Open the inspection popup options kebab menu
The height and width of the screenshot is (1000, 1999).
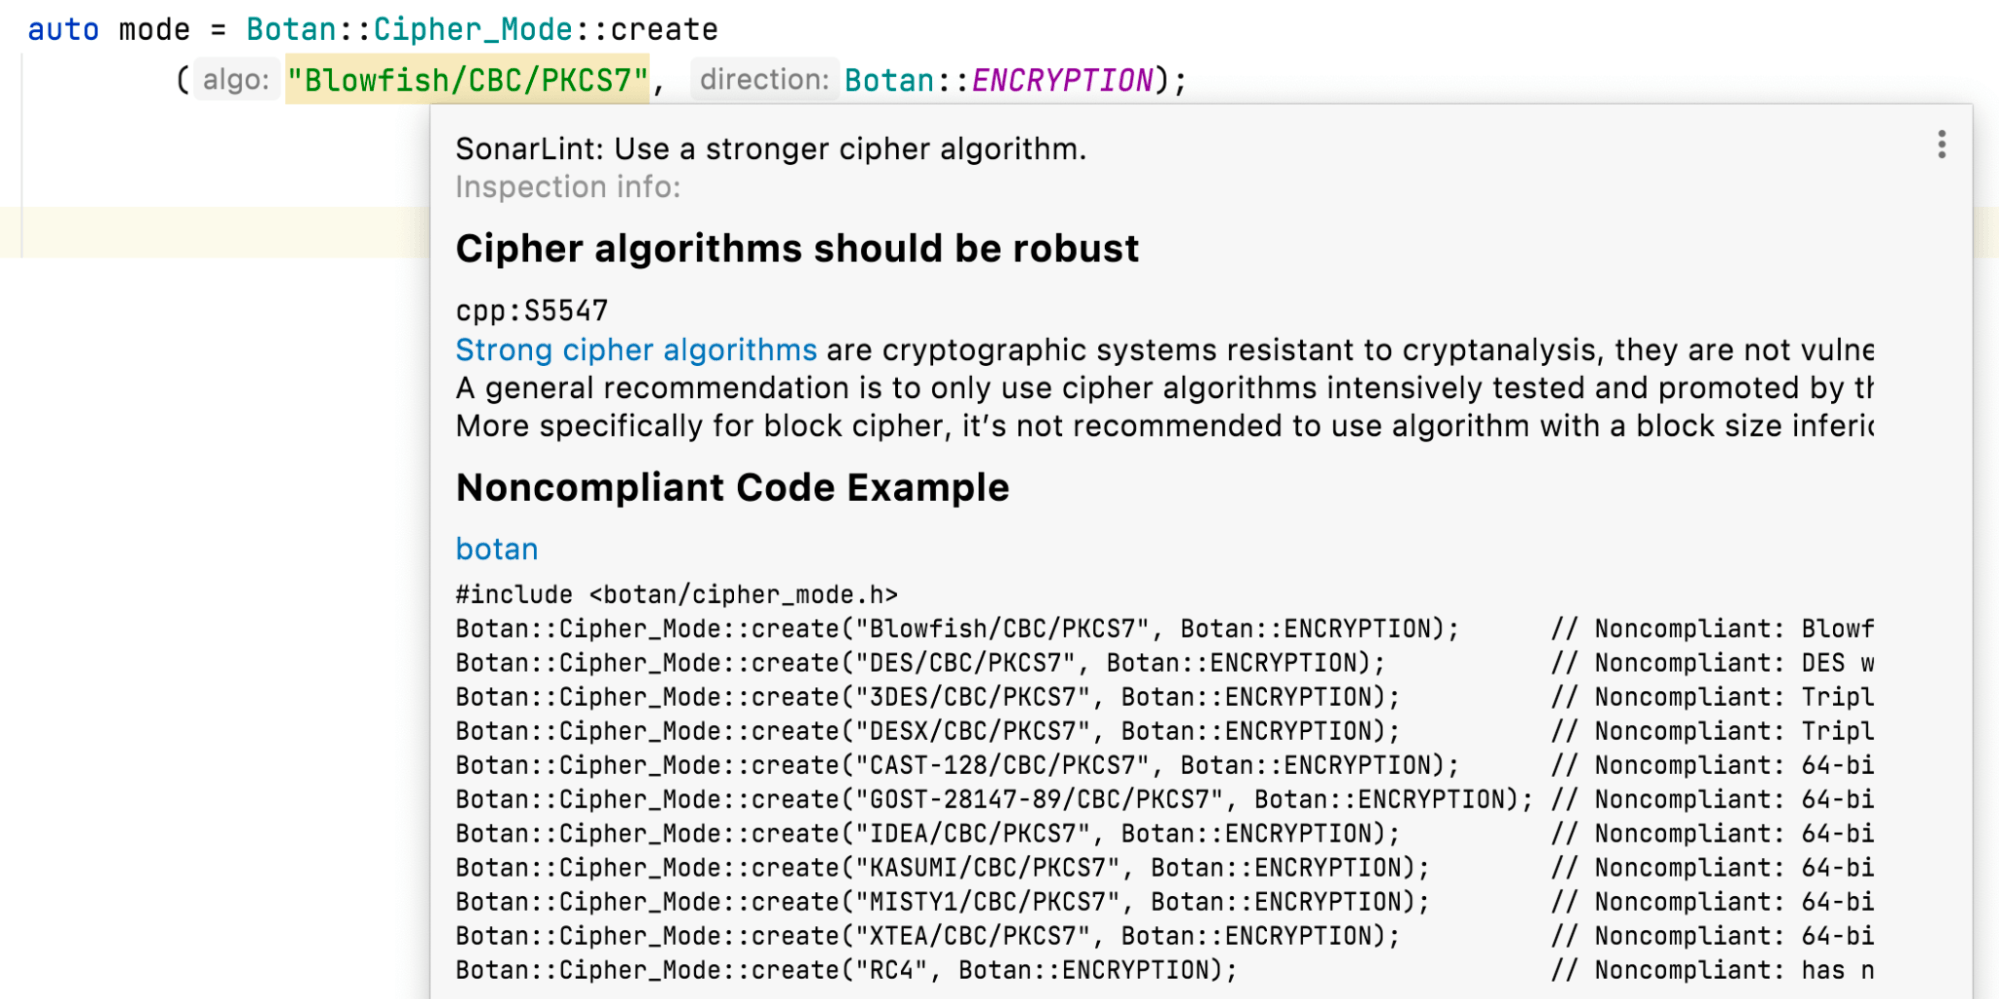[1940, 146]
